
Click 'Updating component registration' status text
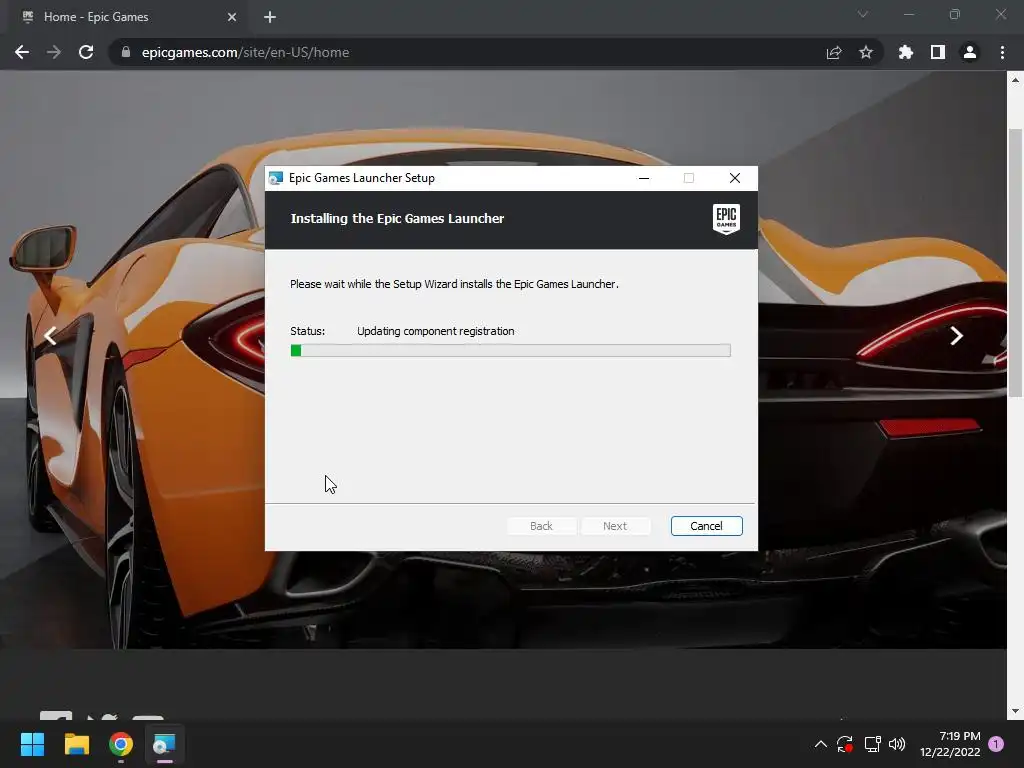point(436,331)
